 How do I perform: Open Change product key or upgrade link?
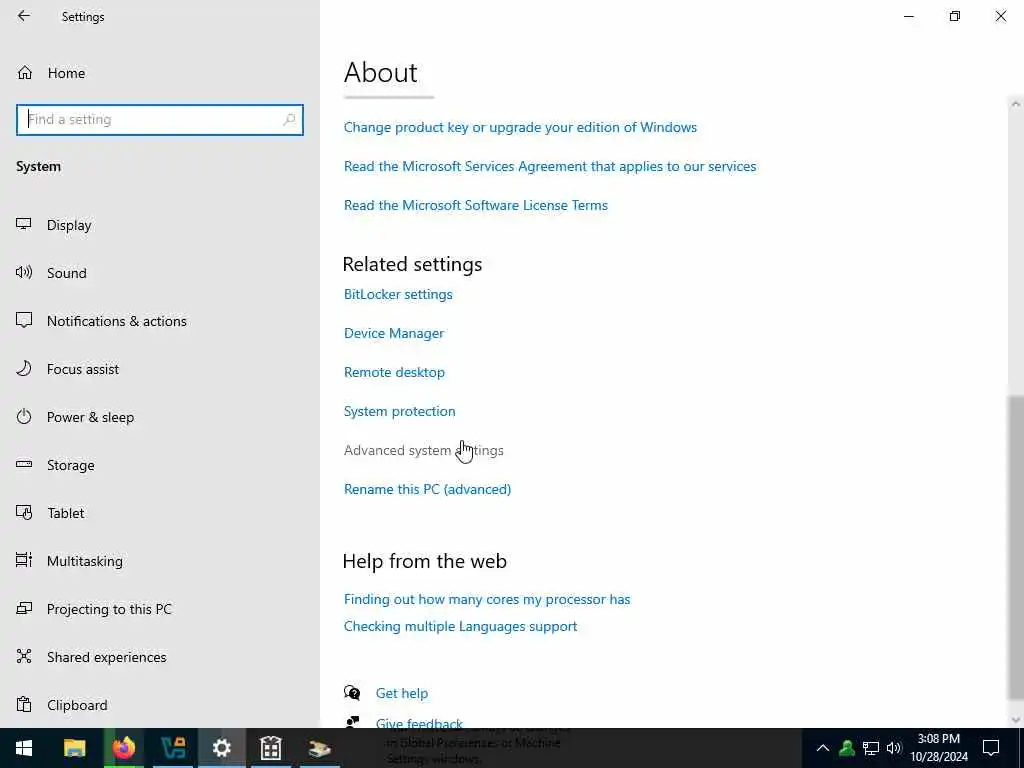520,127
